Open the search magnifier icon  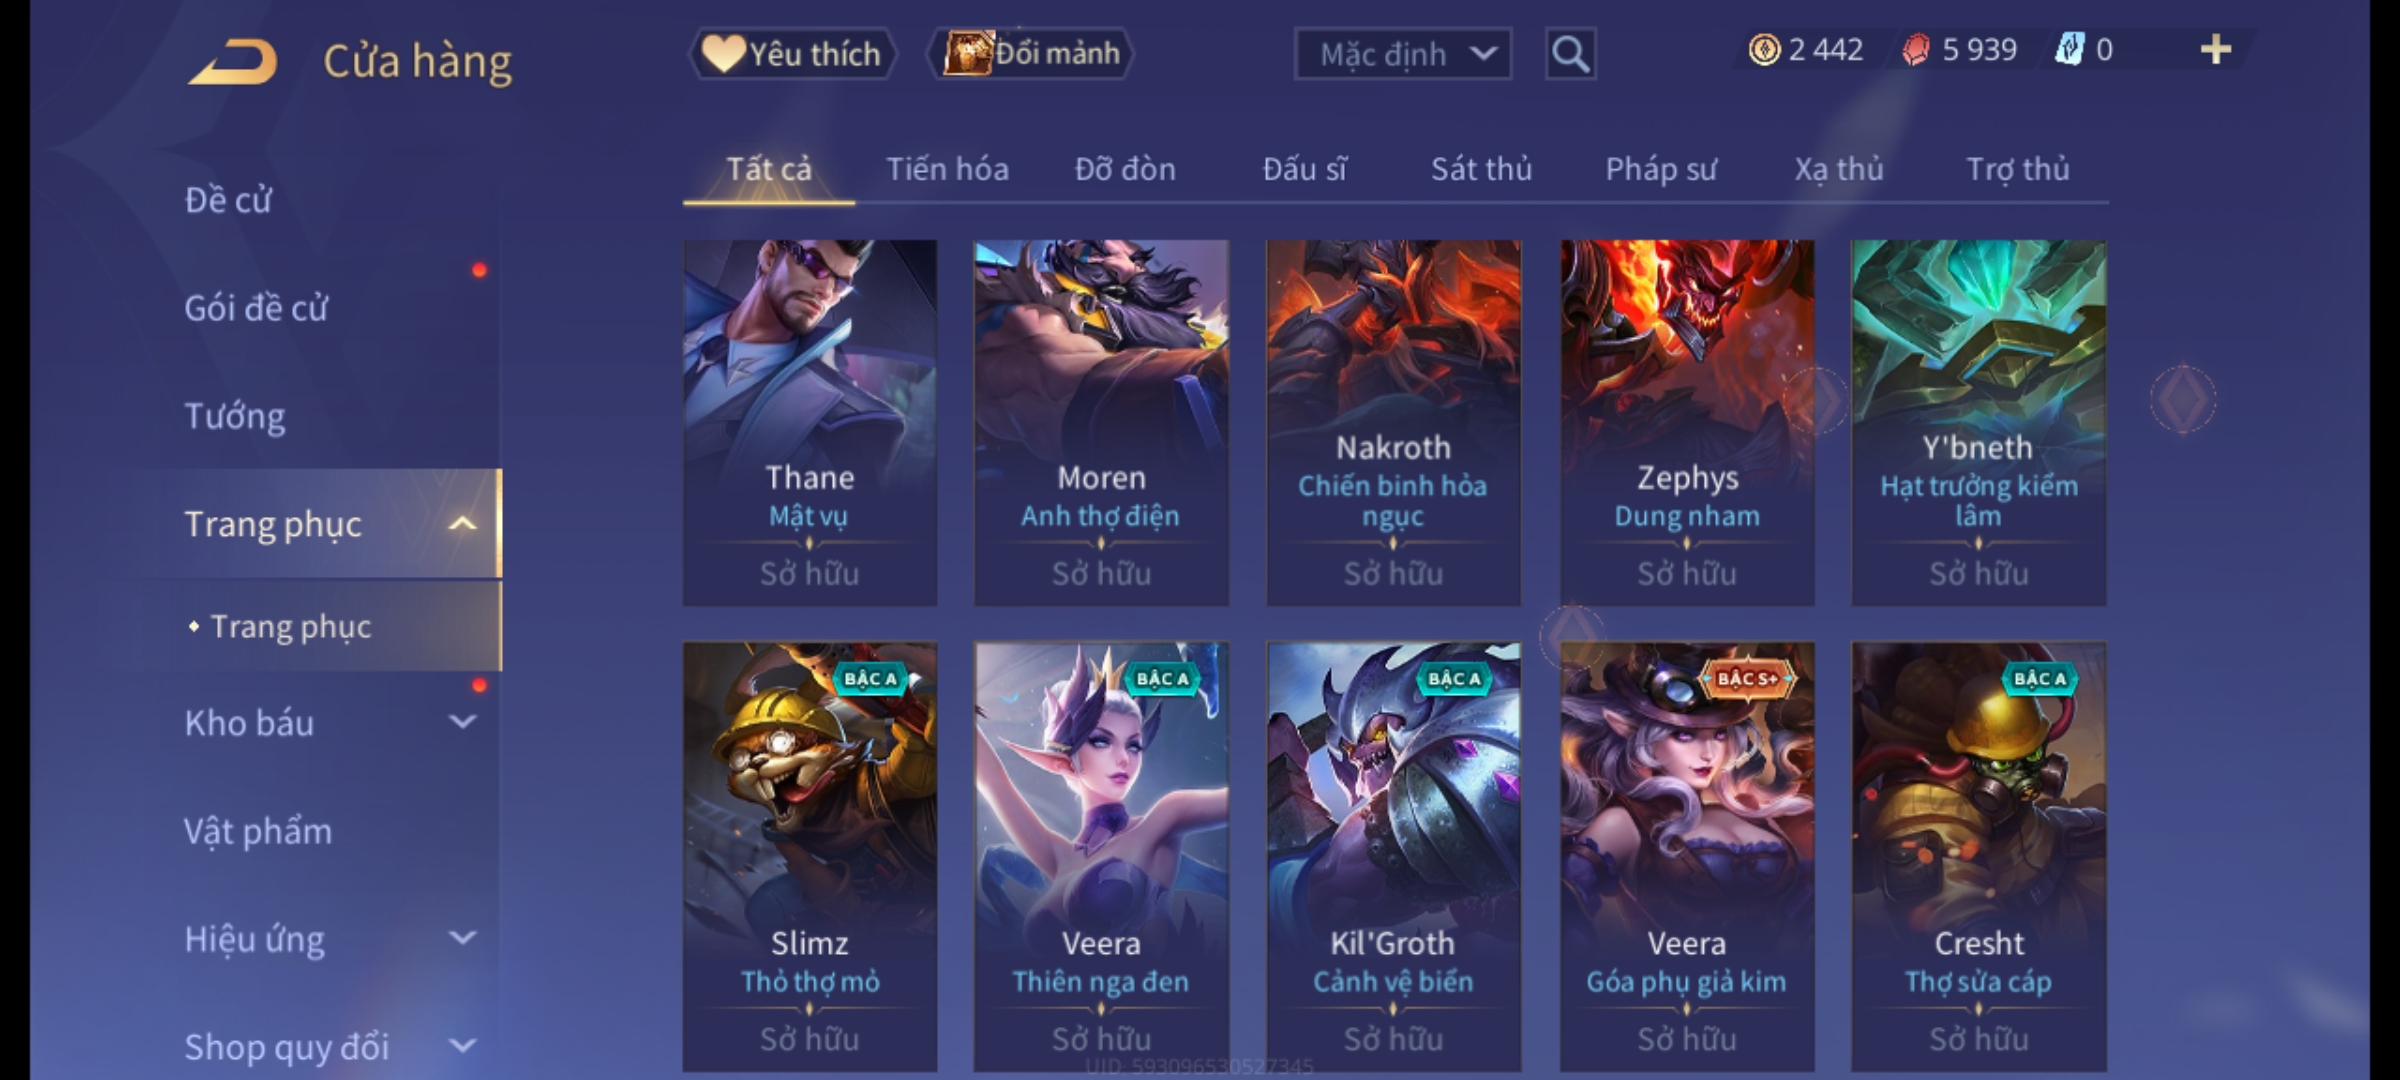pos(1570,54)
